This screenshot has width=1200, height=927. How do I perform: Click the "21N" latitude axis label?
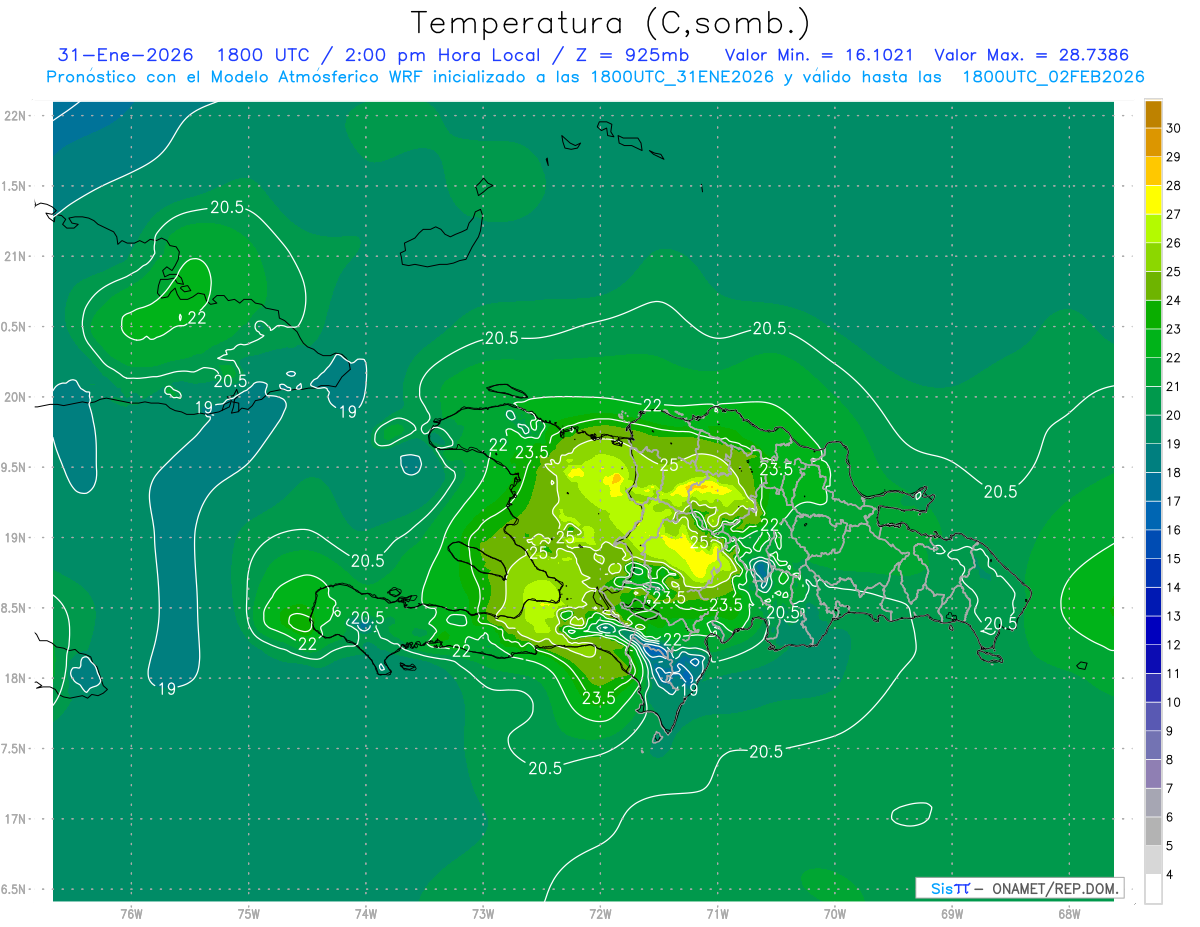16,256
